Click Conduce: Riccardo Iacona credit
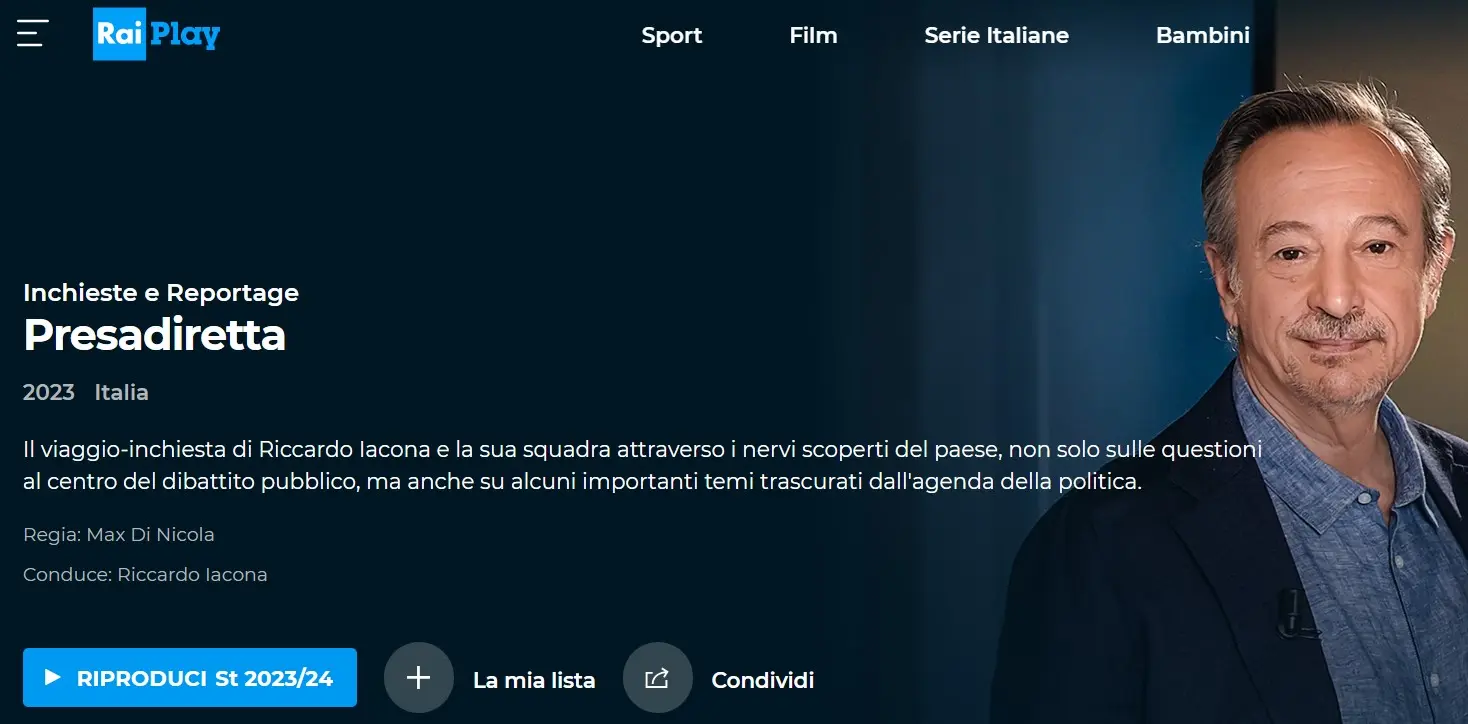This screenshot has width=1468, height=724. (x=145, y=575)
